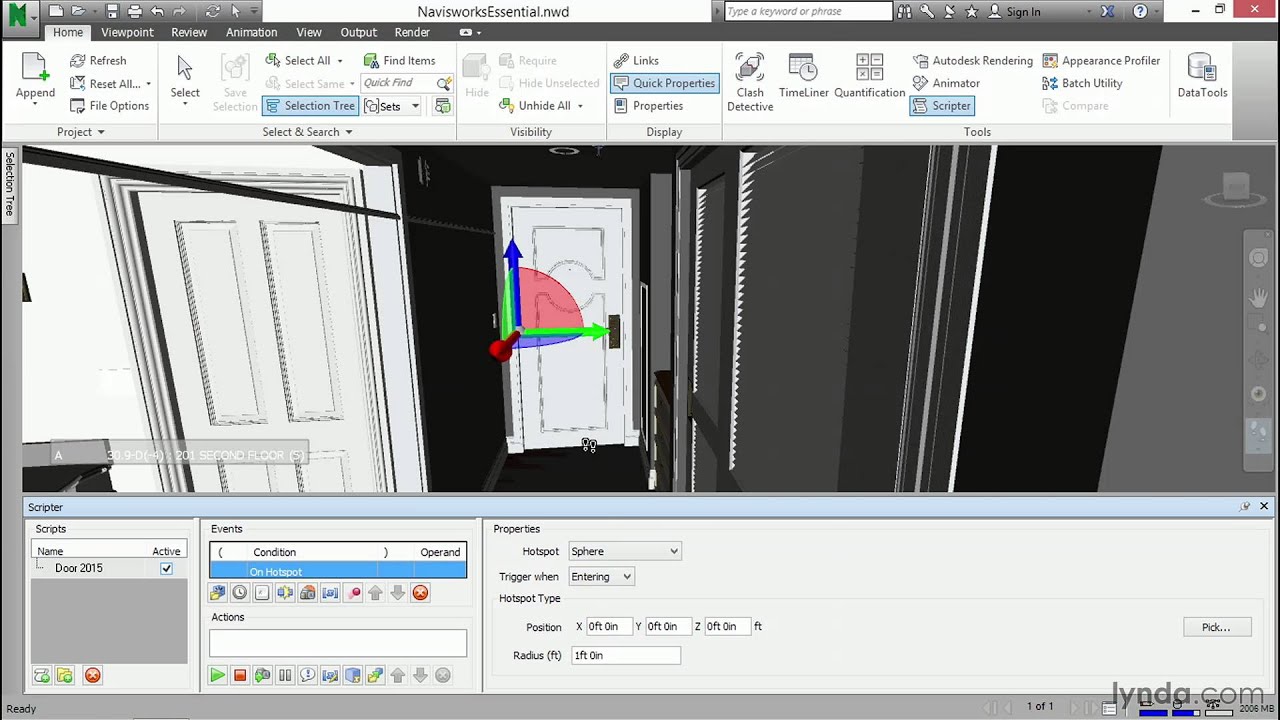
Task: Expand the Project panel arrow
Action: coord(101,132)
